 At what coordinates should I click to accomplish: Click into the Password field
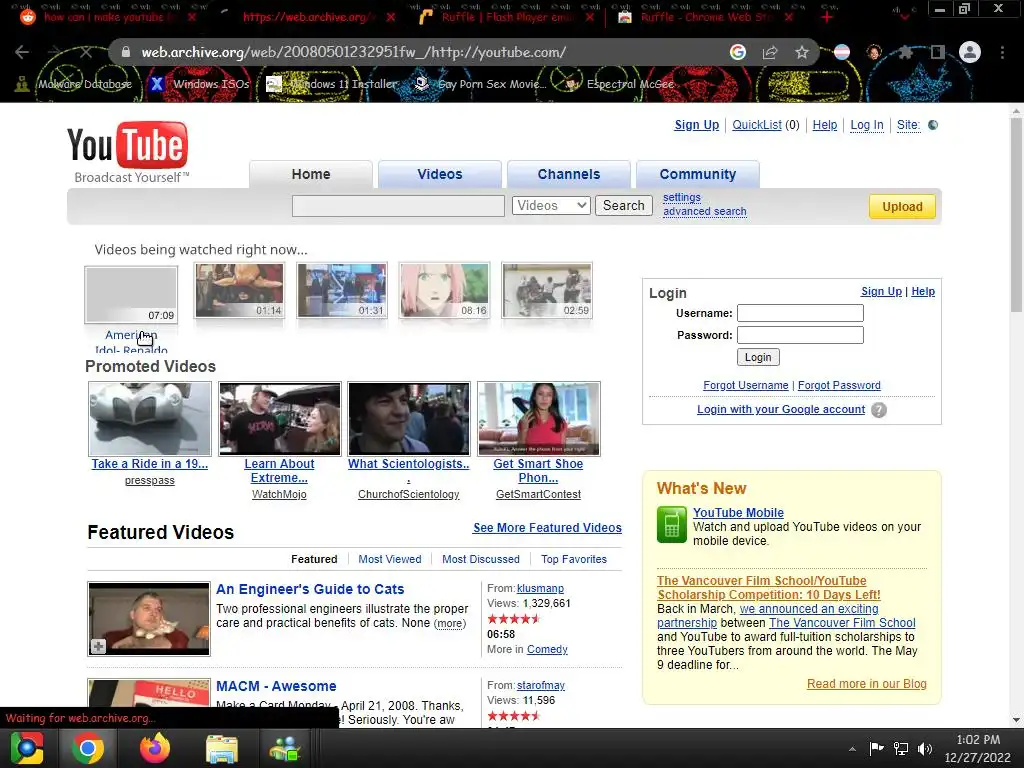tap(800, 335)
